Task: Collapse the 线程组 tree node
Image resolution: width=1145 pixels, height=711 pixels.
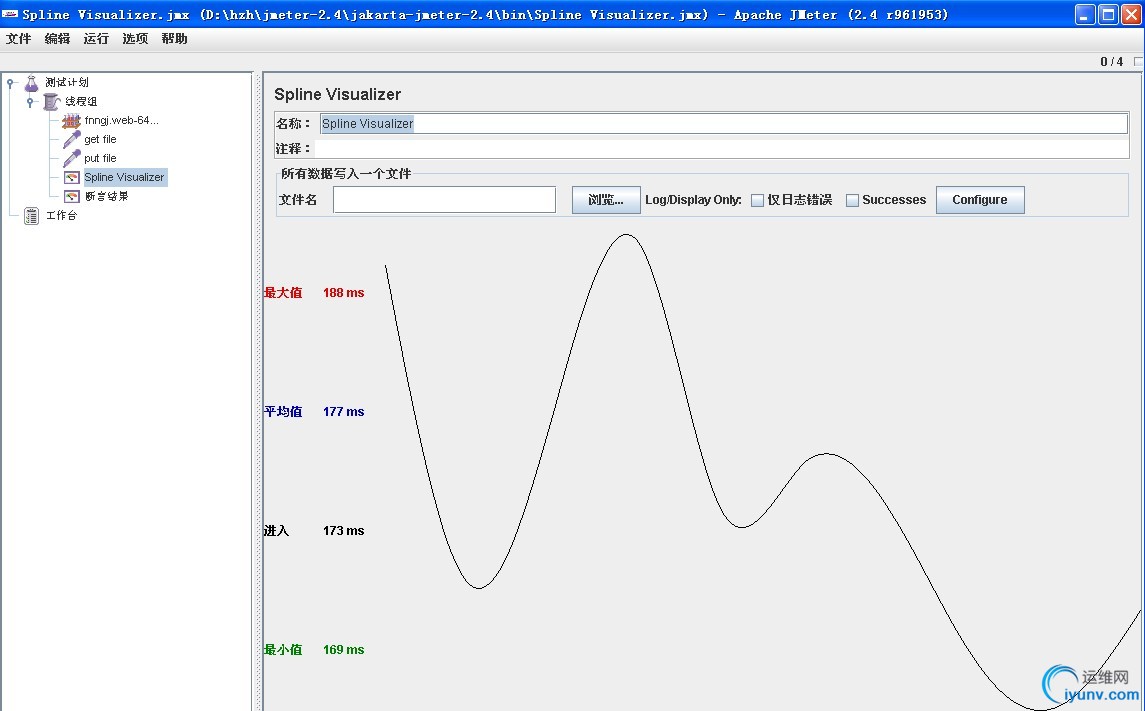Action: click(x=30, y=101)
